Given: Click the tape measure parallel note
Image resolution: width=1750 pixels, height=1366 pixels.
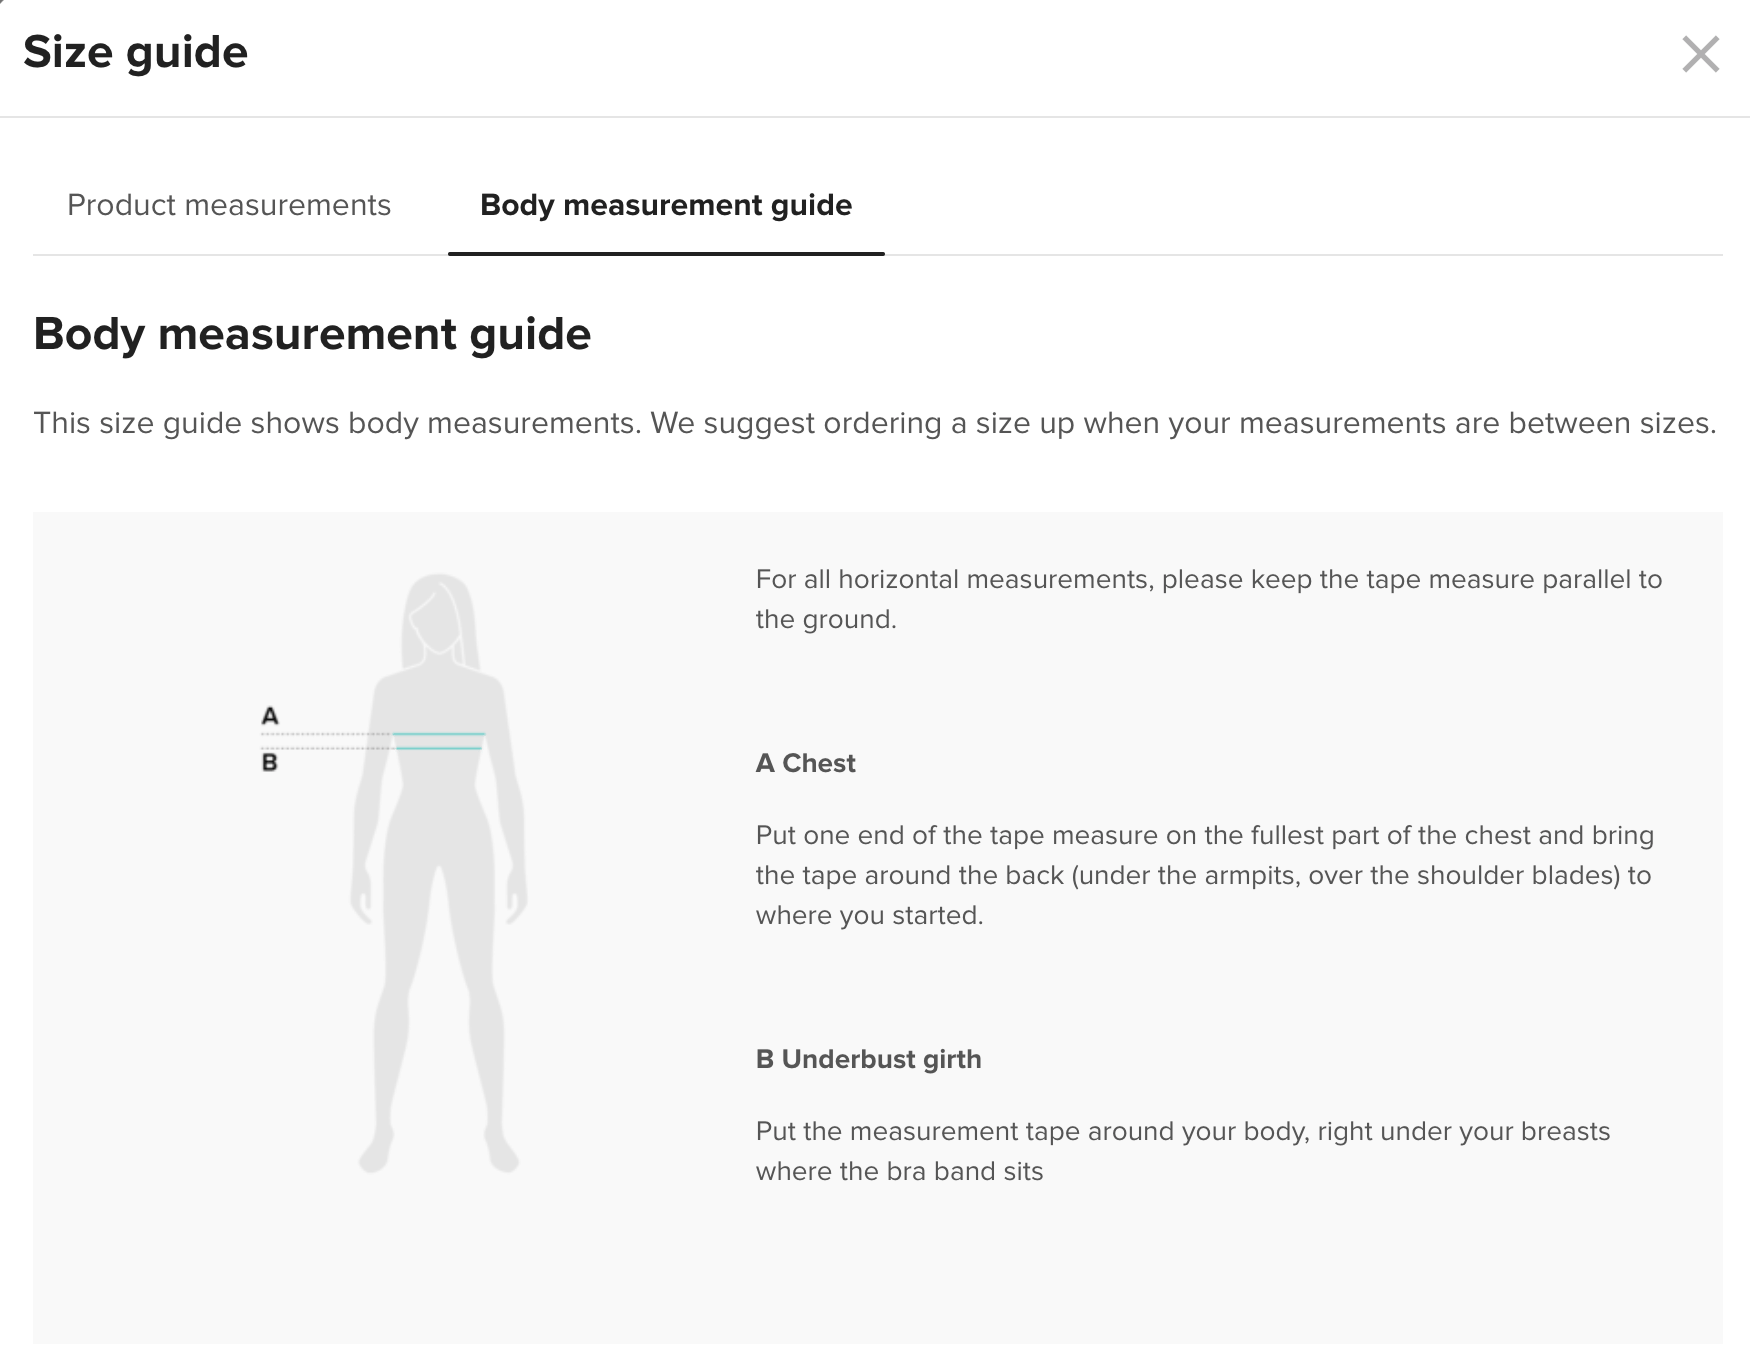Looking at the screenshot, I should (1209, 599).
